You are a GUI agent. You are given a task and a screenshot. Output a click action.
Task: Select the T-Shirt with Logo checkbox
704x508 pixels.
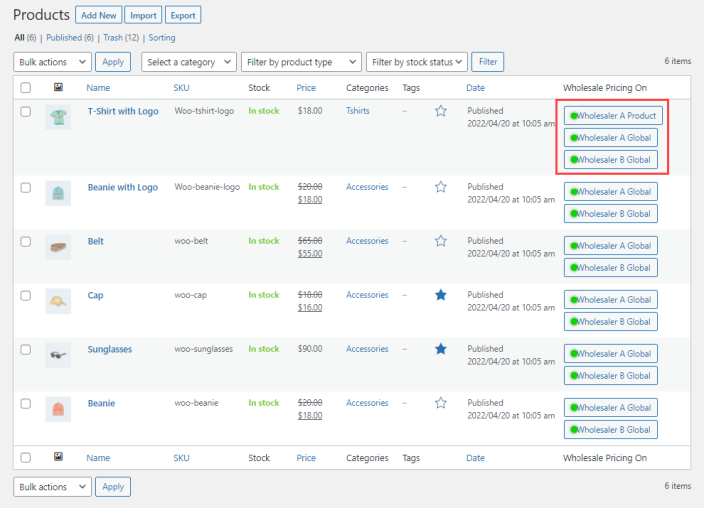pos(26,112)
